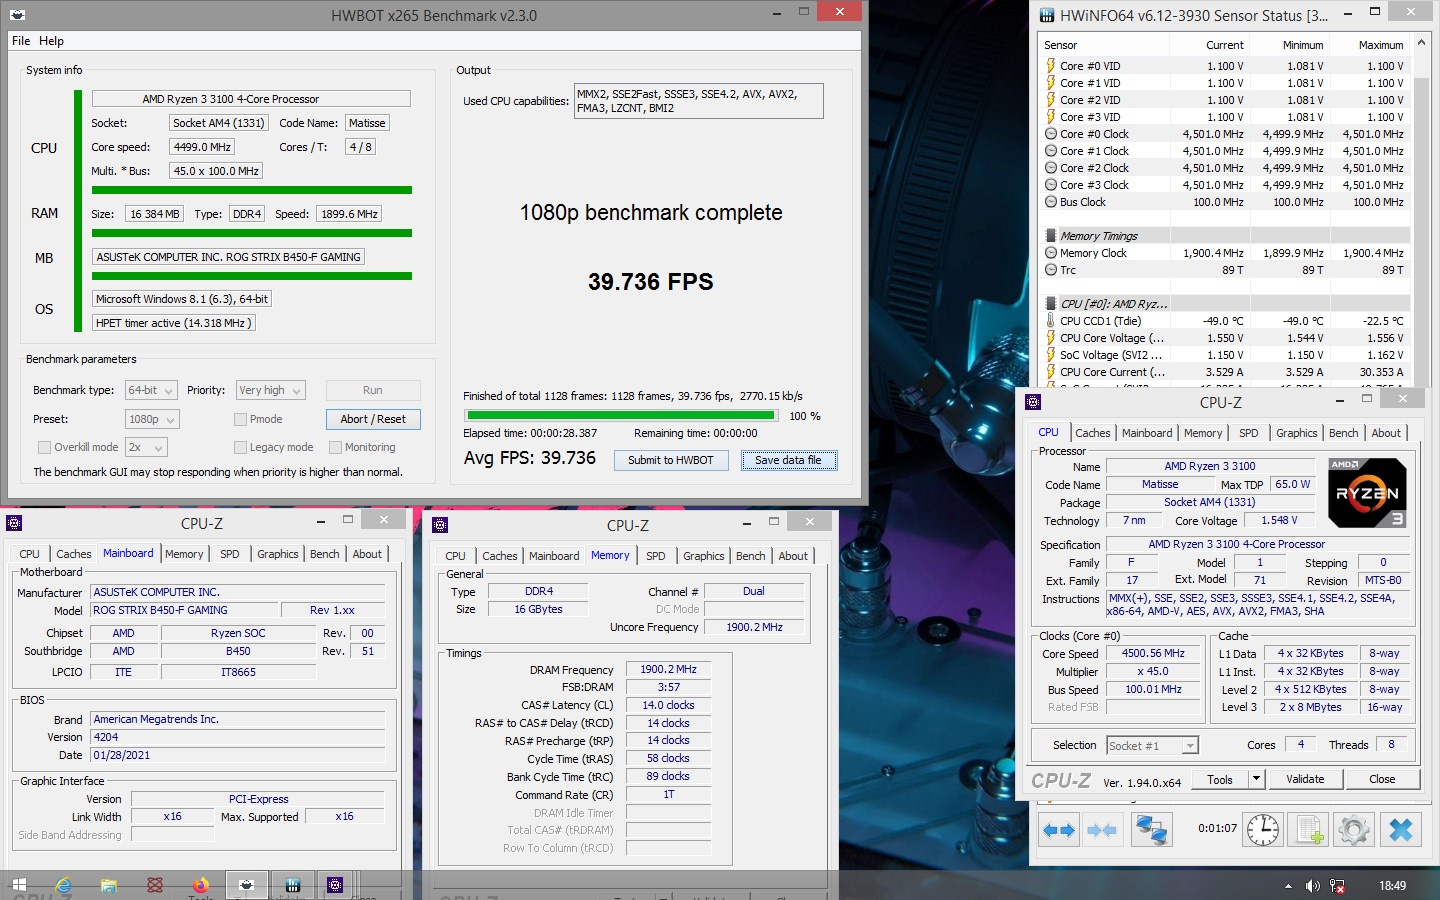Enable Monitoring checkbox

pyautogui.click(x=336, y=447)
